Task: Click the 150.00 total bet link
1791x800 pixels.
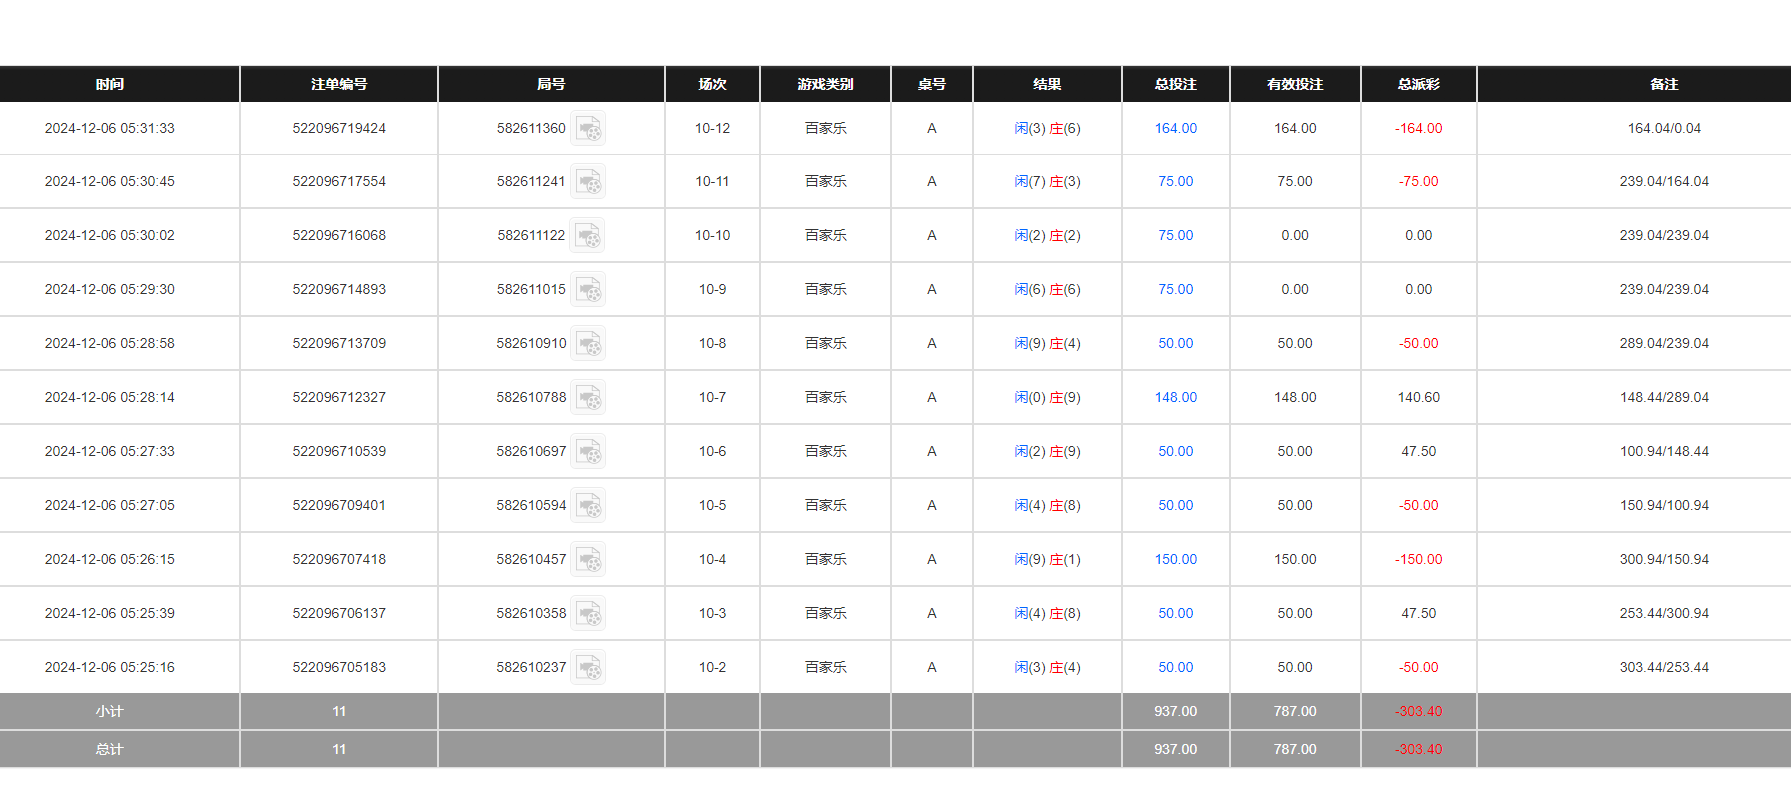Action: click(1175, 560)
